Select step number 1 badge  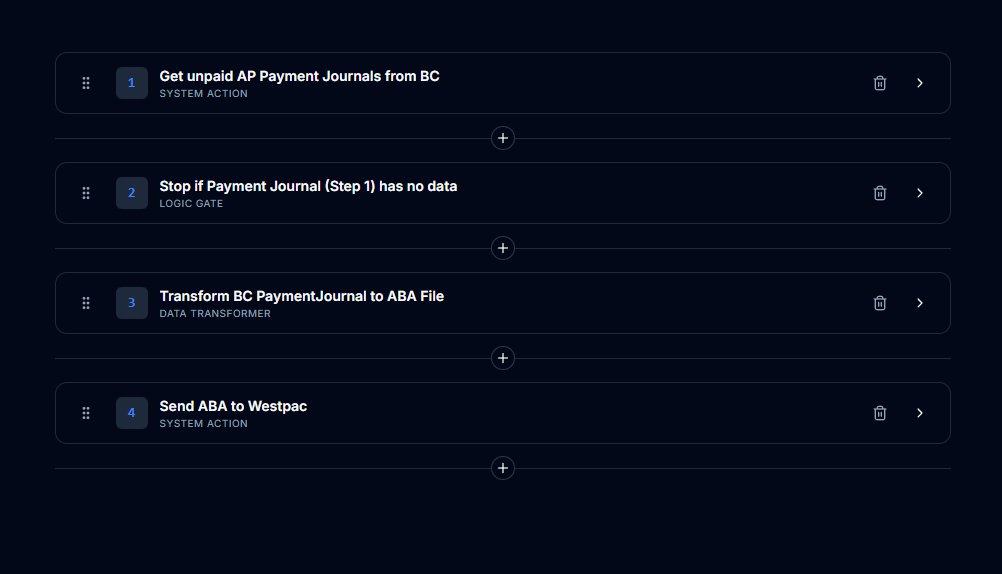tap(132, 83)
